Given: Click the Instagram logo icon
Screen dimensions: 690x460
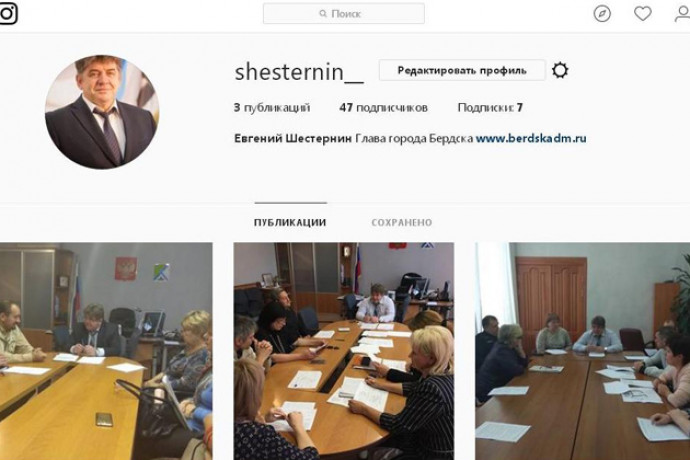Looking at the screenshot, I should (x=7, y=13).
